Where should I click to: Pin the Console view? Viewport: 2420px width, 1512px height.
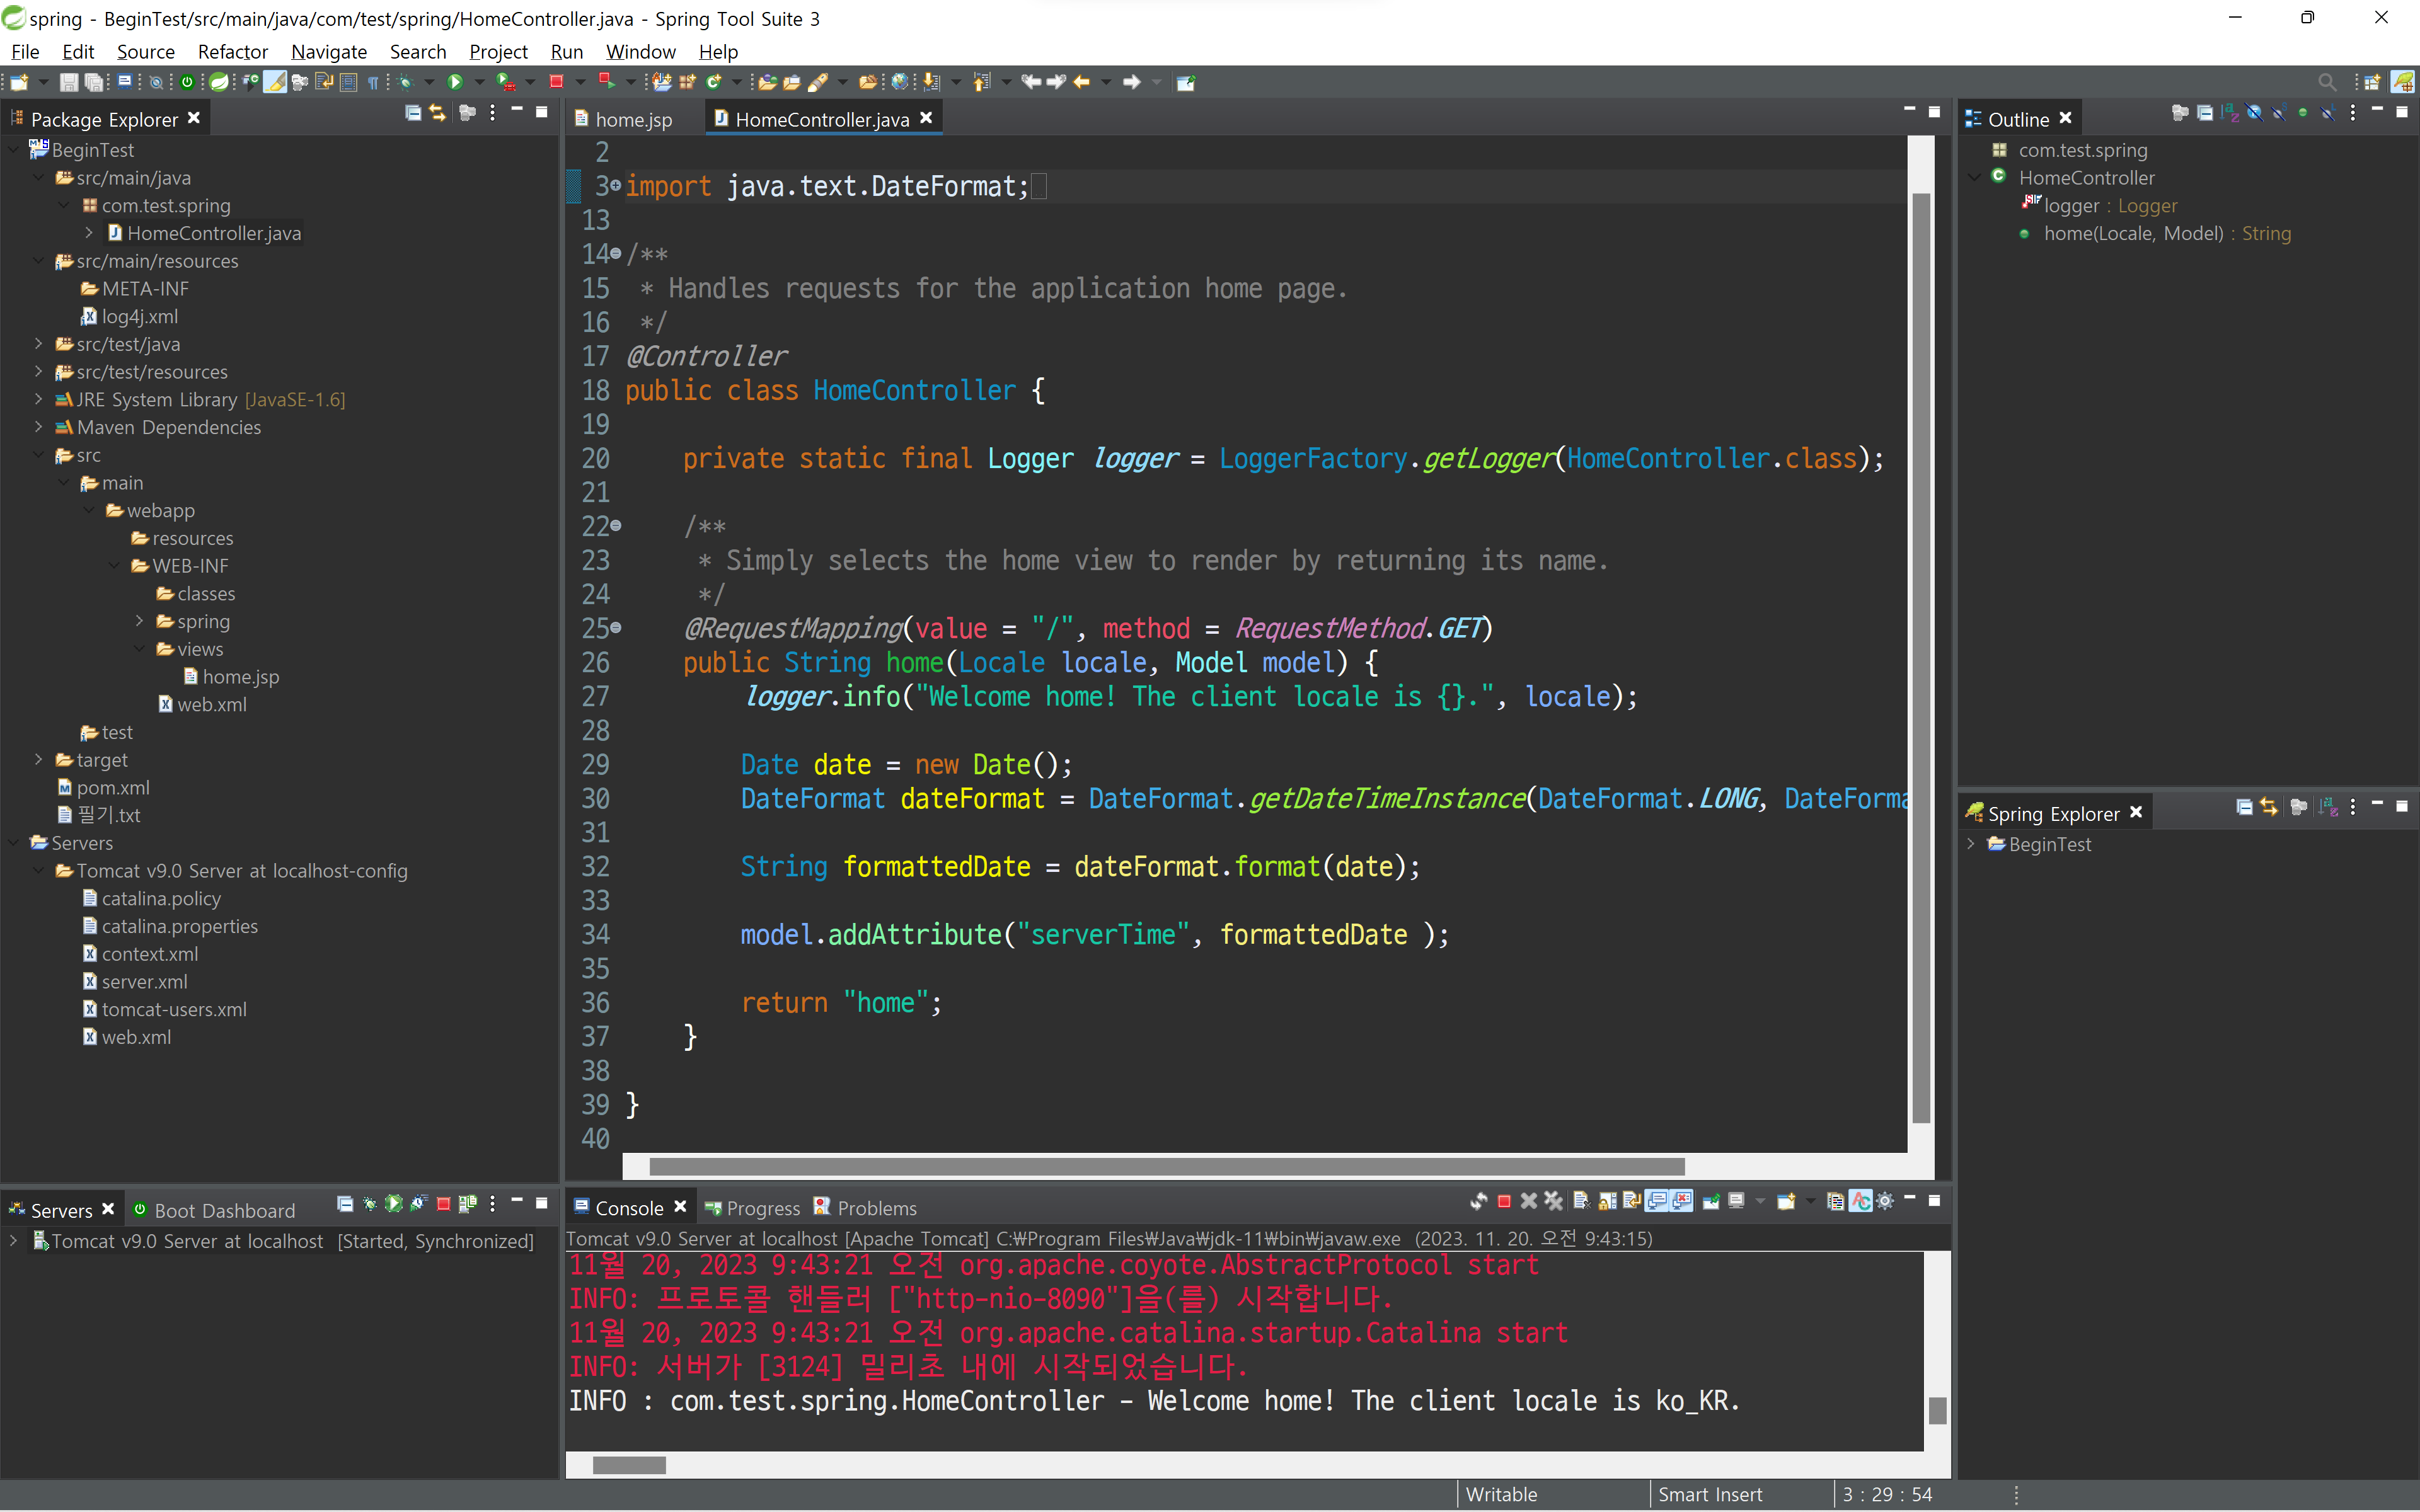pos(1711,1201)
